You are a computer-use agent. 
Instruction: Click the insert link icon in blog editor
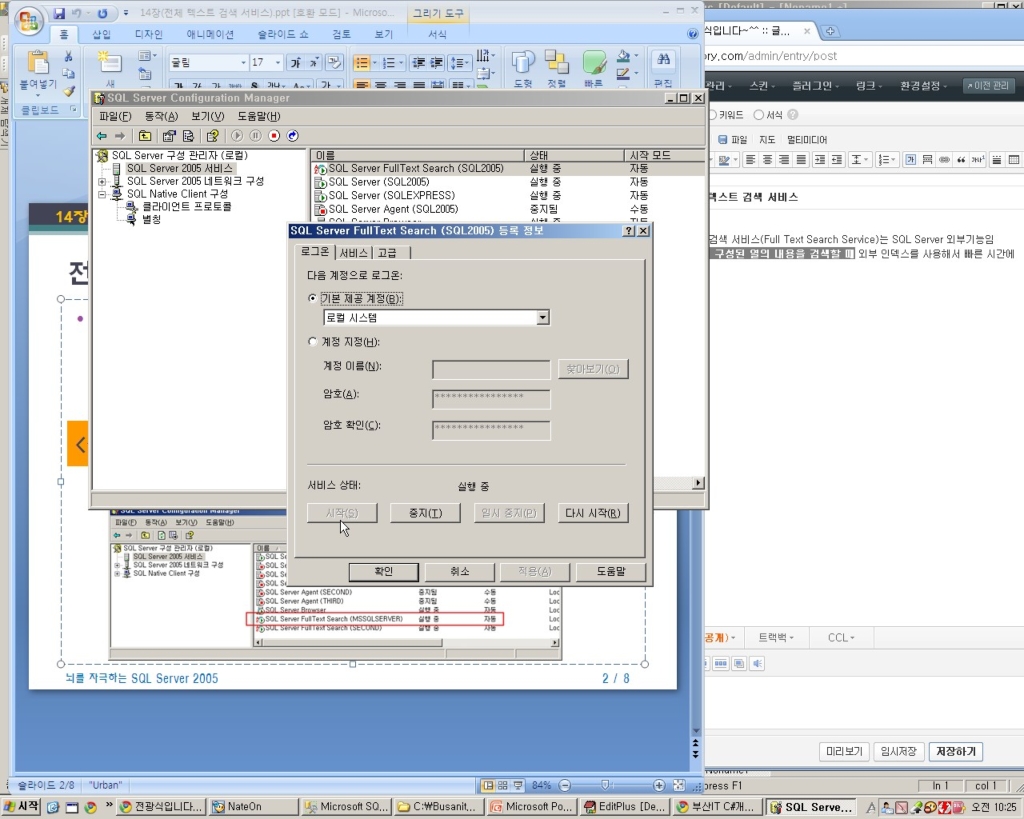pos(944,159)
